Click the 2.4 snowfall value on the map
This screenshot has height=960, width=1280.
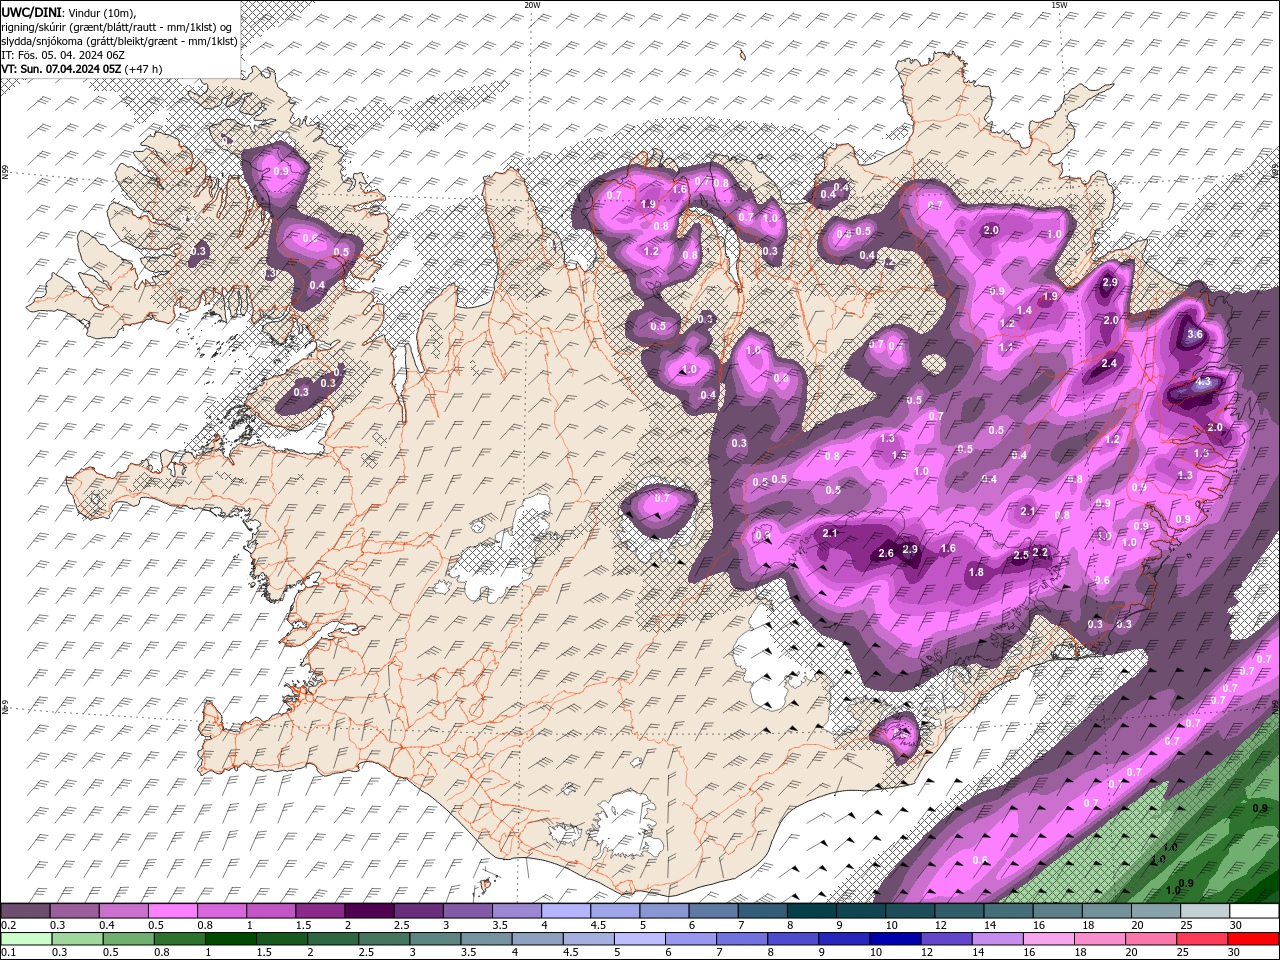pyautogui.click(x=1108, y=363)
